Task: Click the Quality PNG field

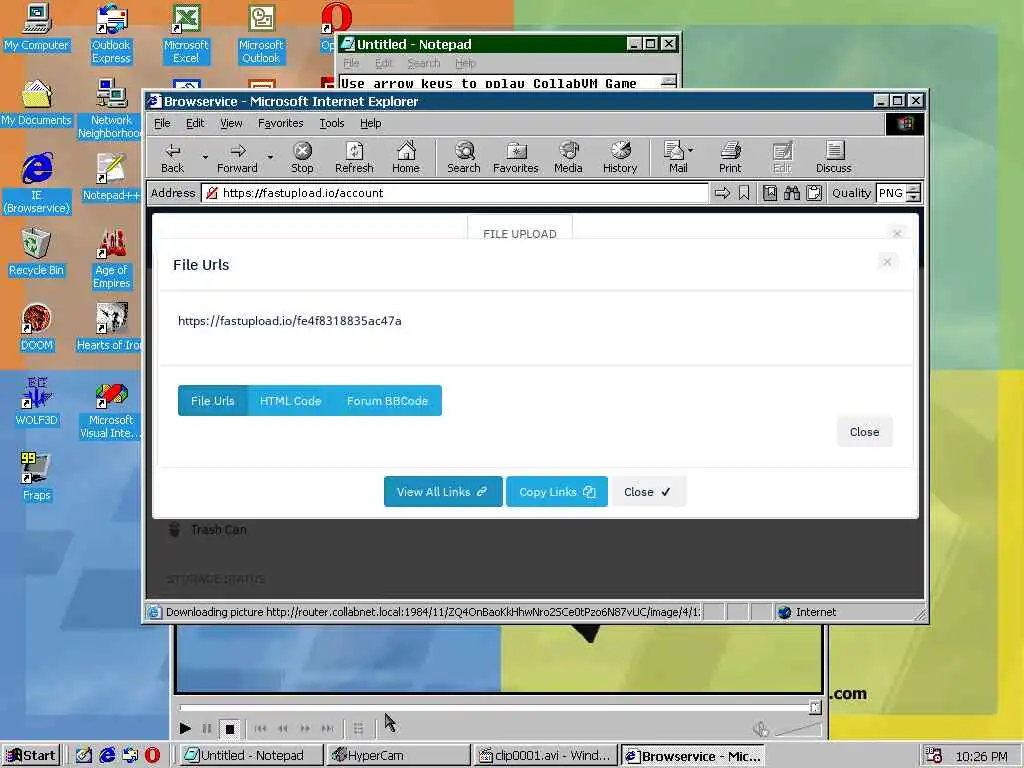Action: click(x=891, y=193)
